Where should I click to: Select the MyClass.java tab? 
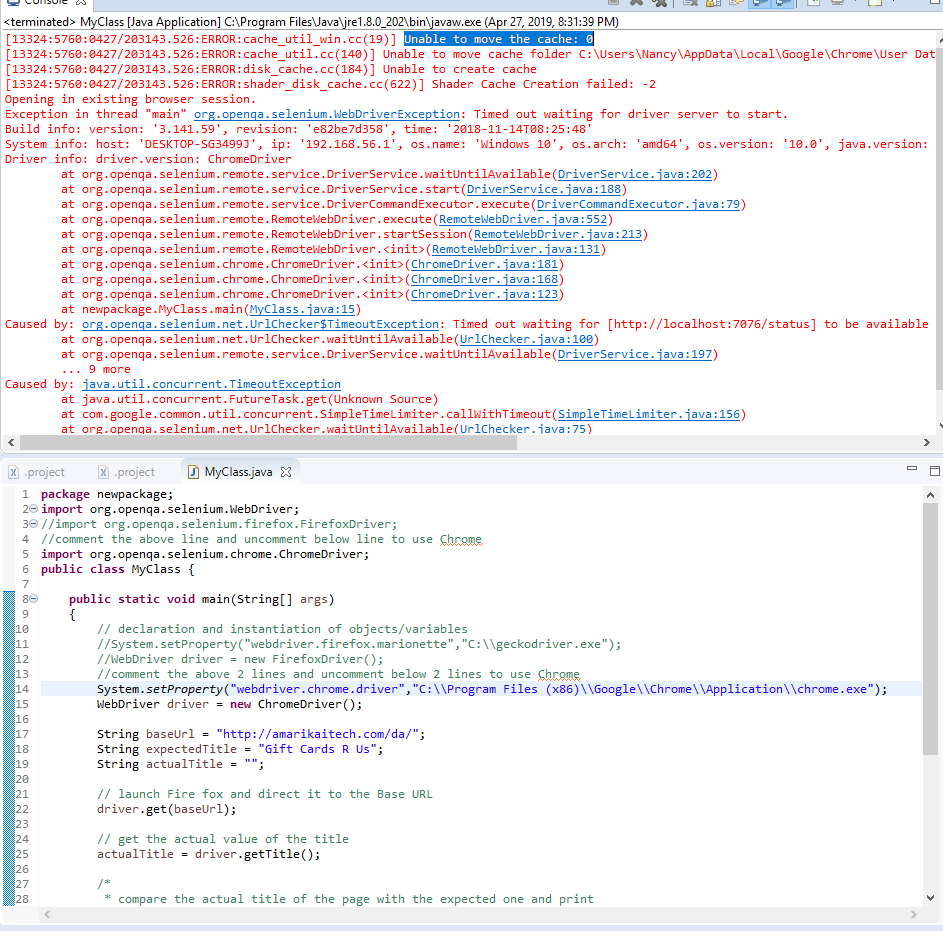click(x=239, y=472)
